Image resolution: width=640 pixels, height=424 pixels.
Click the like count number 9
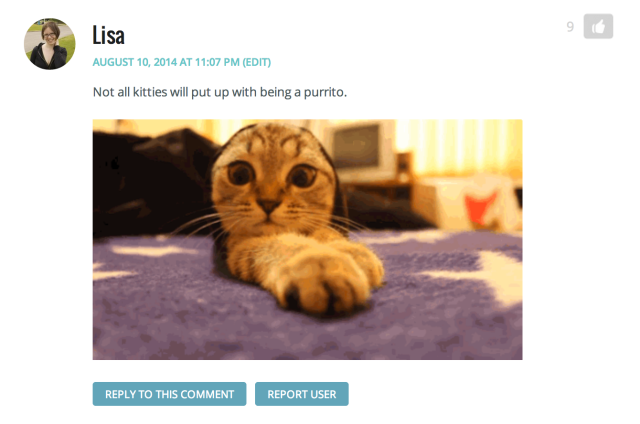[570, 27]
